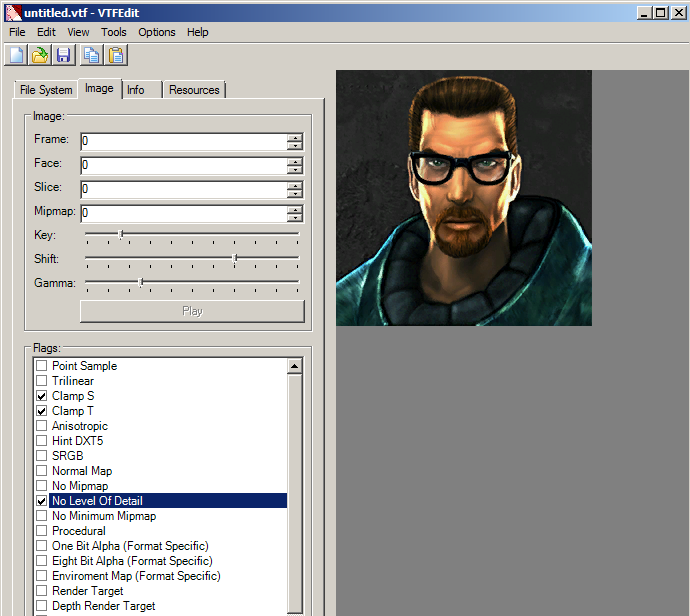
Task: Check the Hint DXT5 flag
Action: tap(41, 441)
